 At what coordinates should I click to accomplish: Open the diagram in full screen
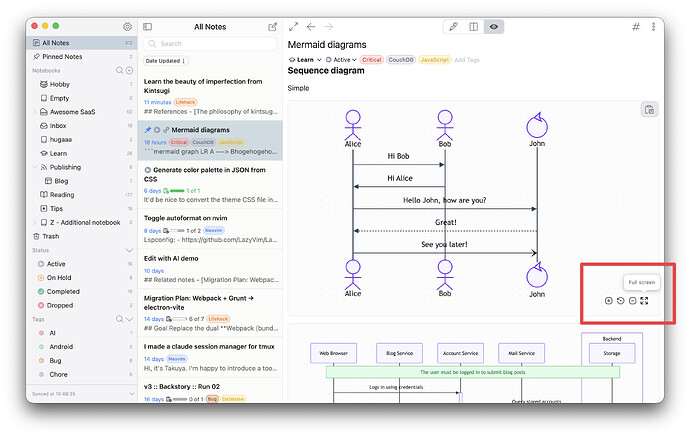644,300
